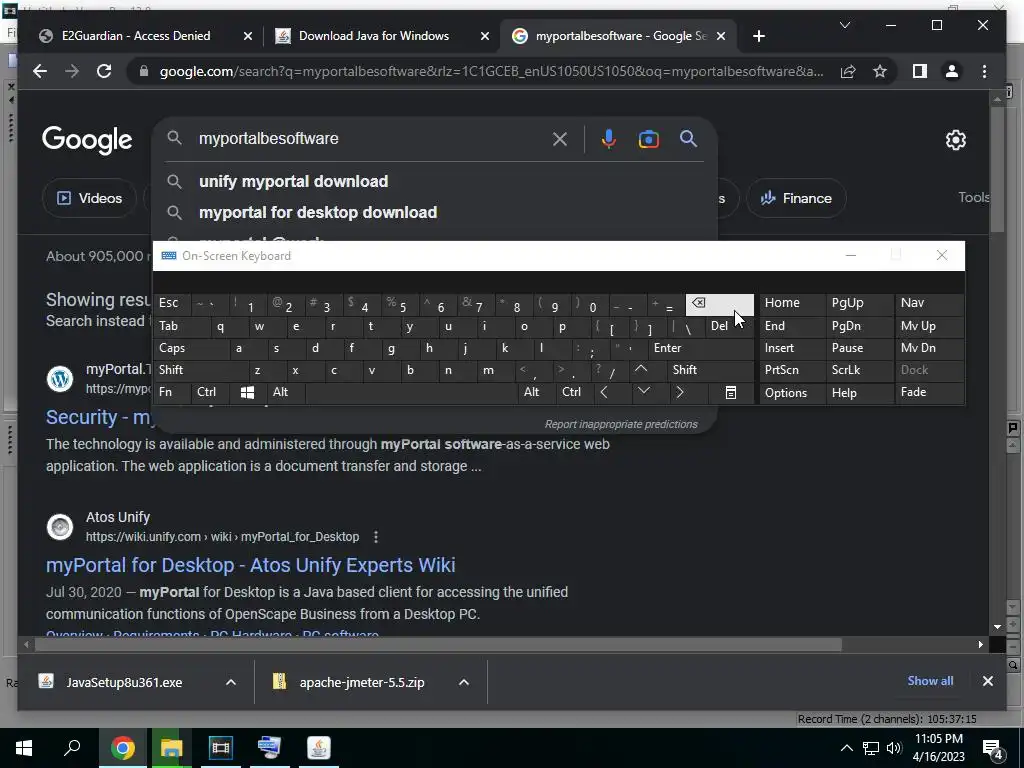Filter results by Finance
Image resolution: width=1024 pixels, height=768 pixels.
tap(796, 198)
